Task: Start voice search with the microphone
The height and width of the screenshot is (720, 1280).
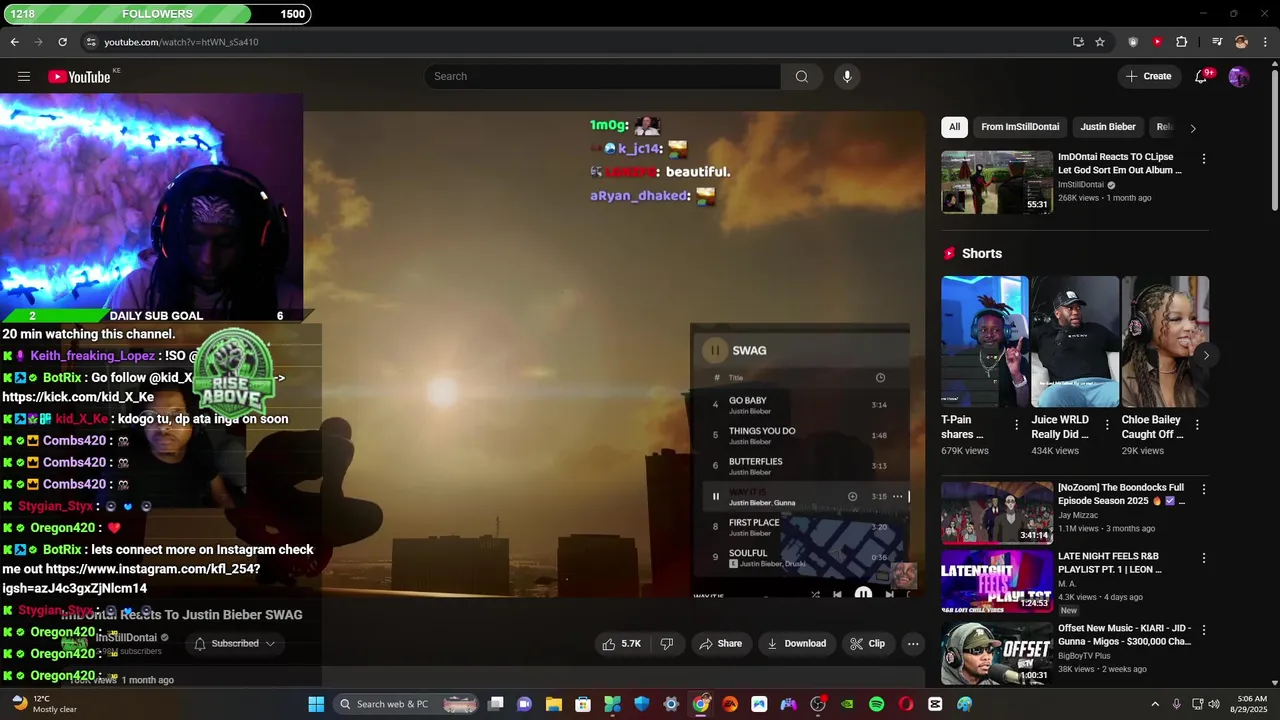Action: (847, 76)
